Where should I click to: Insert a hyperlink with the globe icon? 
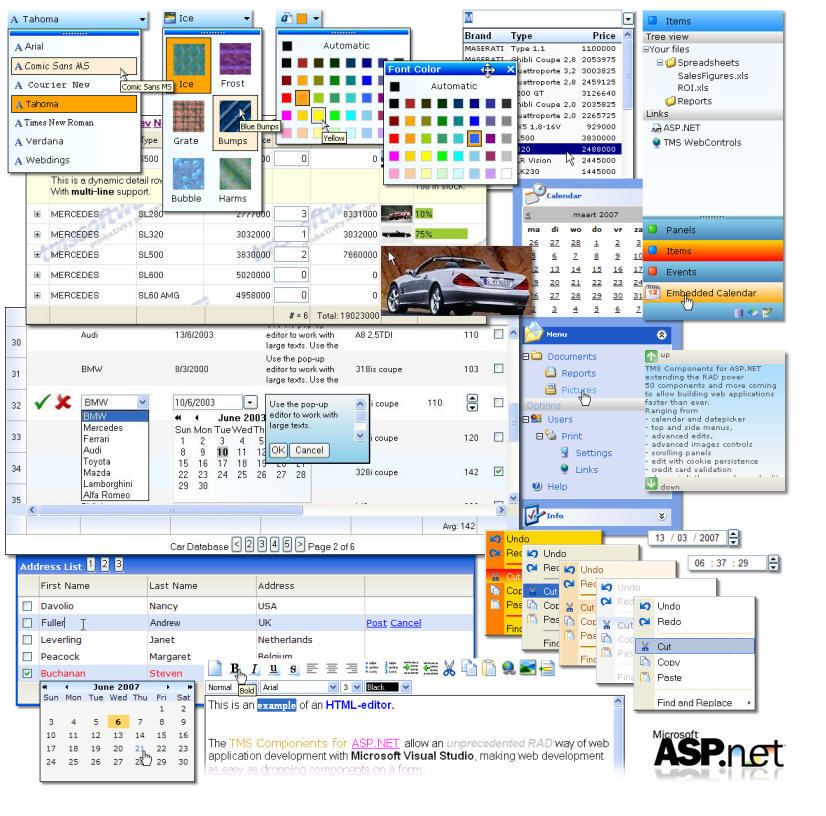click(509, 668)
